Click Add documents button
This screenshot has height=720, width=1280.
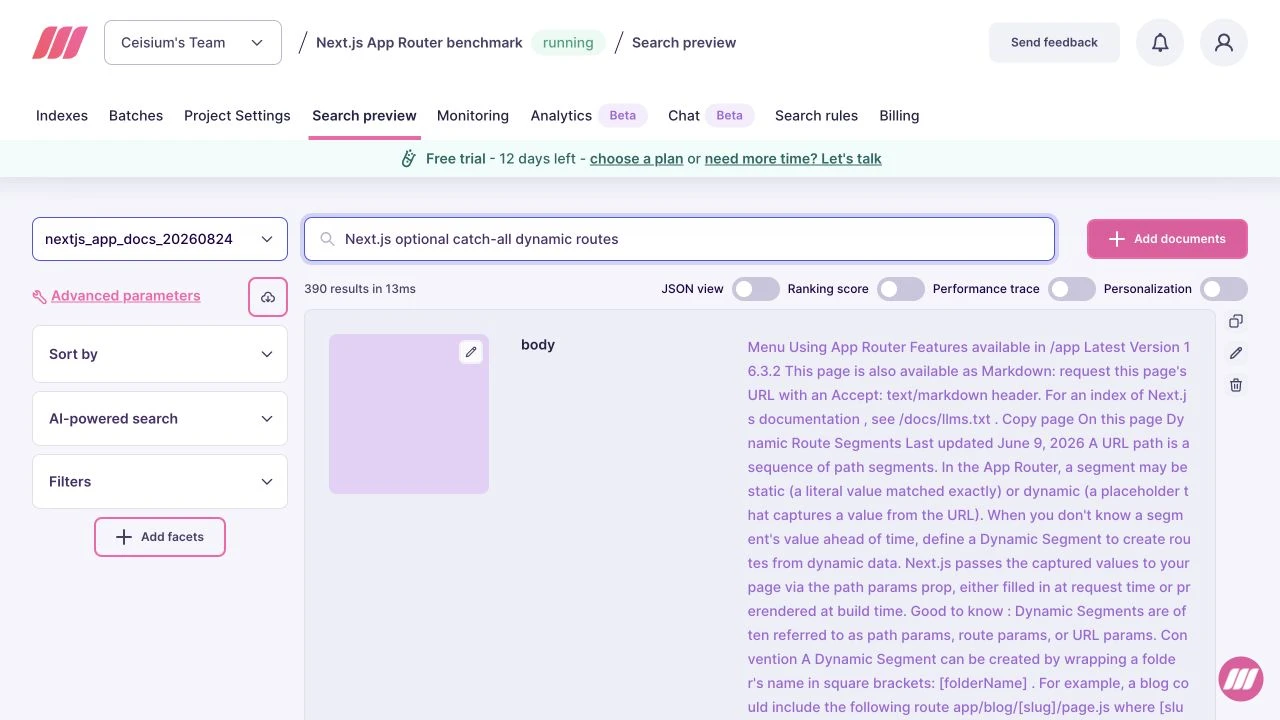pos(1167,239)
